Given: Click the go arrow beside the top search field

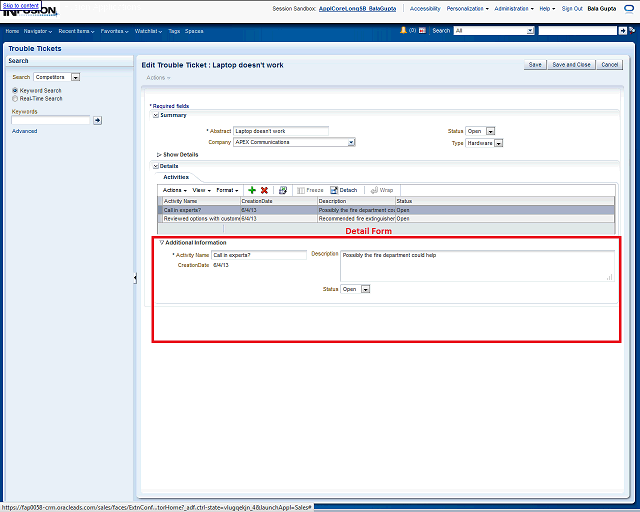Looking at the screenshot, I should tap(629, 31).
